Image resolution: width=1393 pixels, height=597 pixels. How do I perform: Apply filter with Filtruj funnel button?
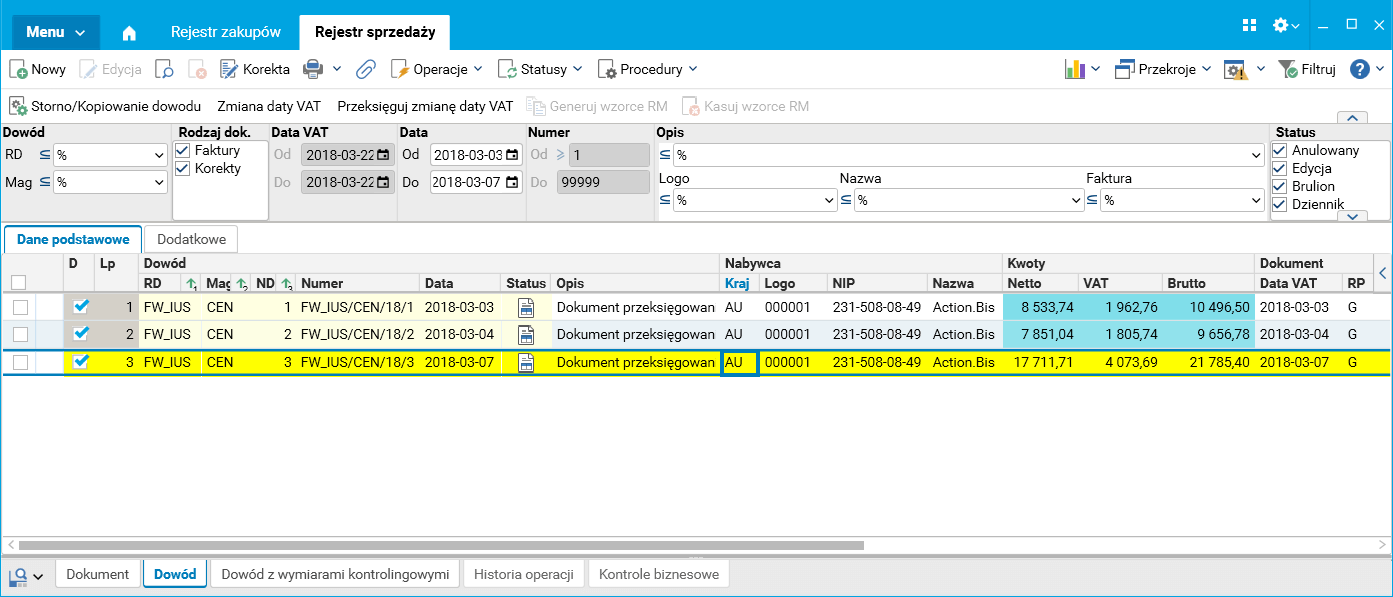pos(1307,69)
